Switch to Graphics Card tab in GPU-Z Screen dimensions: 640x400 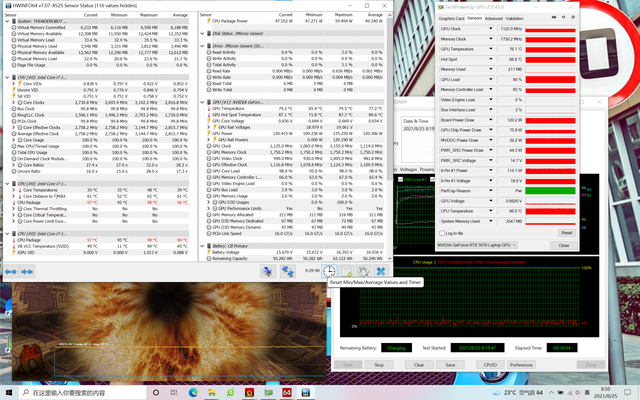pyautogui.click(x=451, y=18)
